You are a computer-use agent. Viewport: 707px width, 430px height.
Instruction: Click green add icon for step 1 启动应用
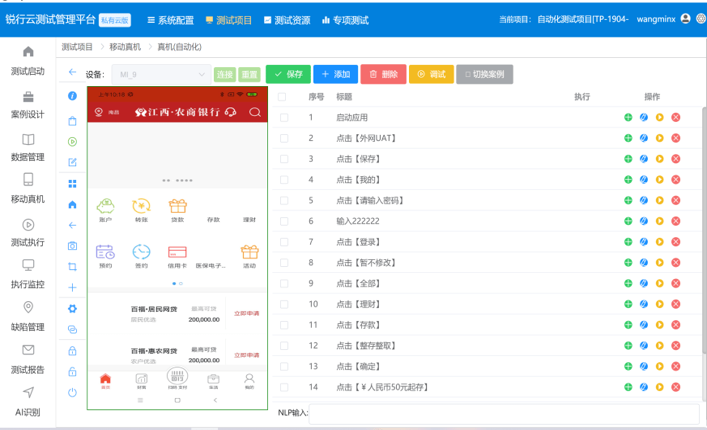pos(628,117)
